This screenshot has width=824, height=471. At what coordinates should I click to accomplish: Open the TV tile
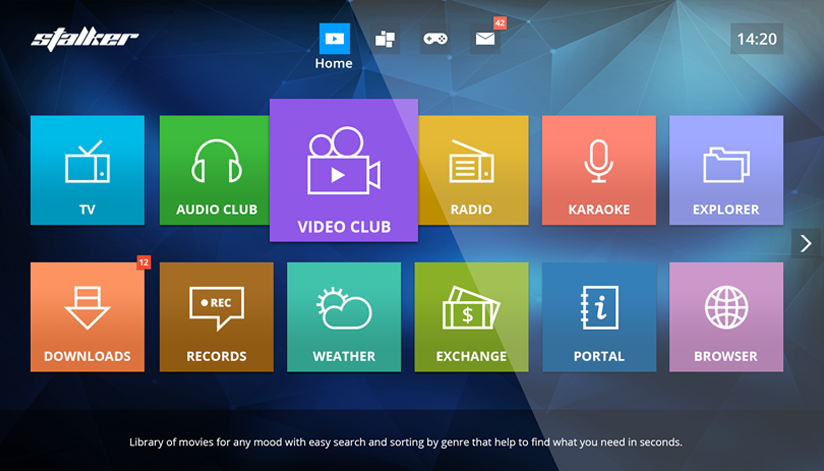click(87, 170)
